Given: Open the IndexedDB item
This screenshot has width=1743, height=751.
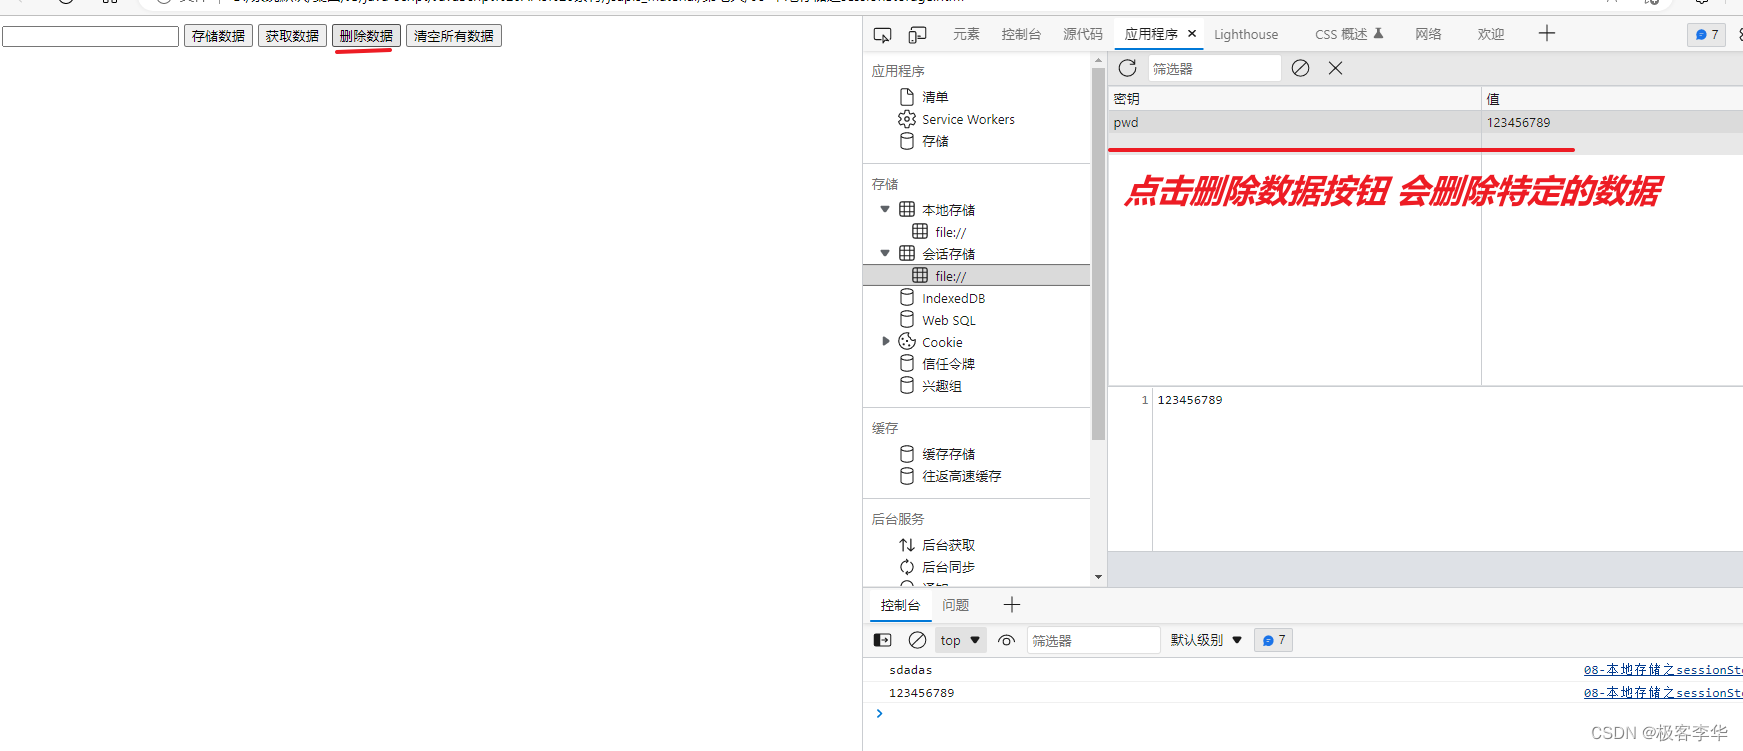Looking at the screenshot, I should coord(953,298).
